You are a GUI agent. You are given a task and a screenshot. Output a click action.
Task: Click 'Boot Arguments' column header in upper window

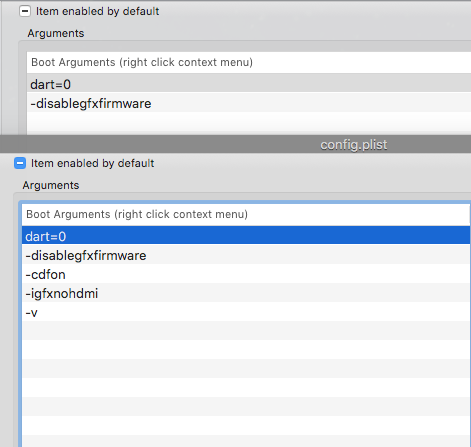(x=249, y=62)
